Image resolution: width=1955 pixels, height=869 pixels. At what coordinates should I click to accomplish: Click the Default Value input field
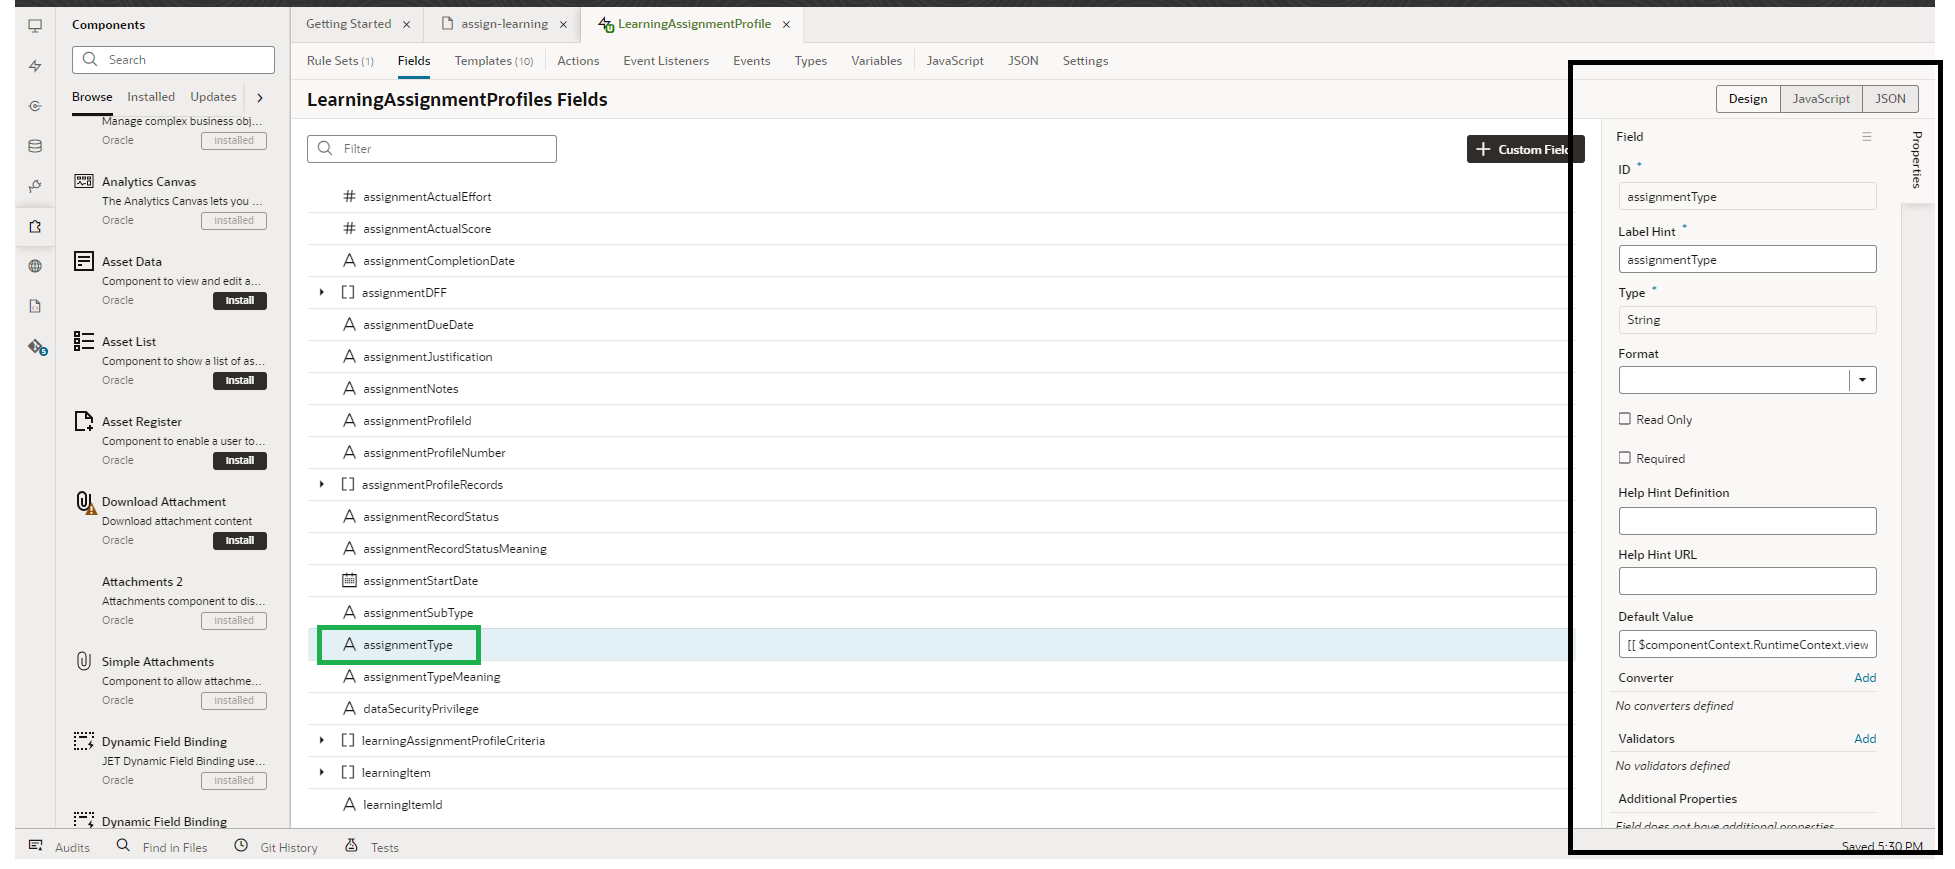(x=1747, y=644)
